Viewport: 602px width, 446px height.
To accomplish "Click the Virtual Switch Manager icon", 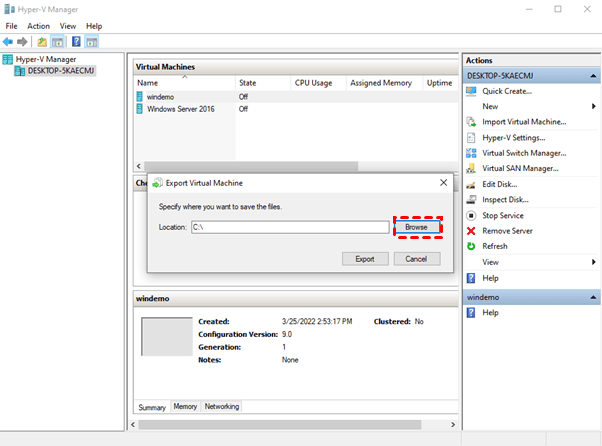I will [471, 153].
